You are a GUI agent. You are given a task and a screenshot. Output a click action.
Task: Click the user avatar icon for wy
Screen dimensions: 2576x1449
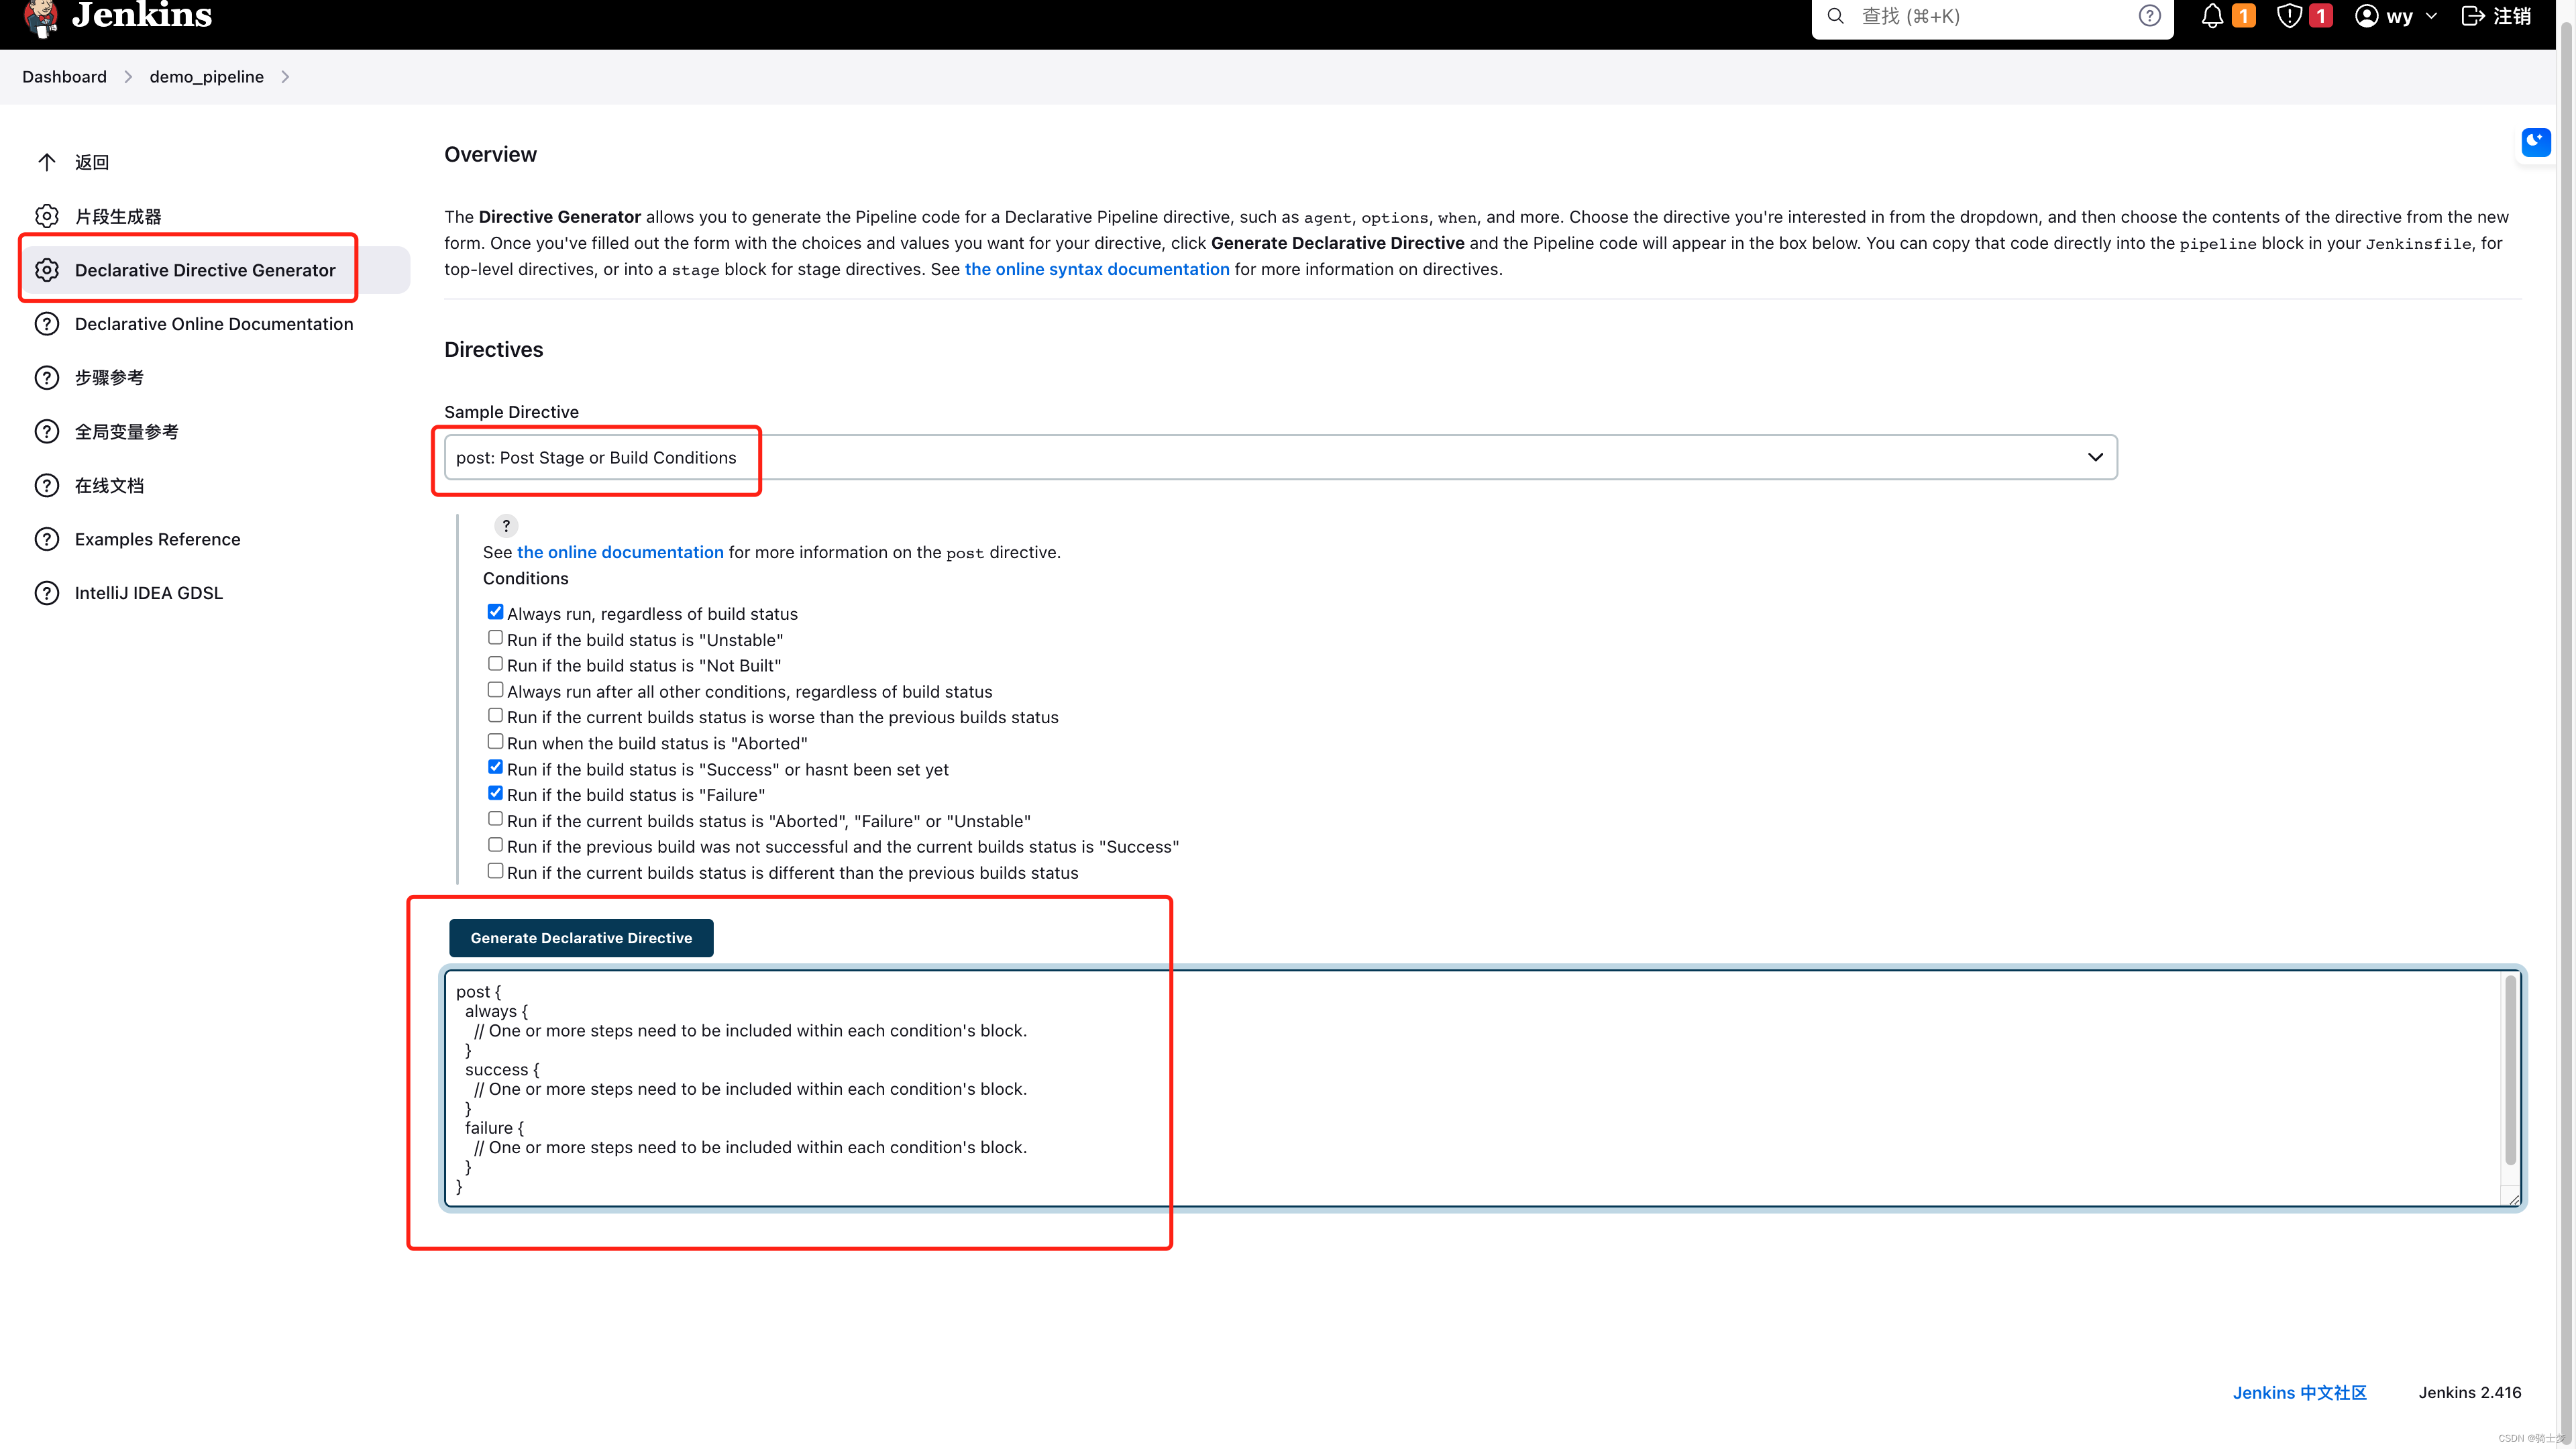[2366, 16]
